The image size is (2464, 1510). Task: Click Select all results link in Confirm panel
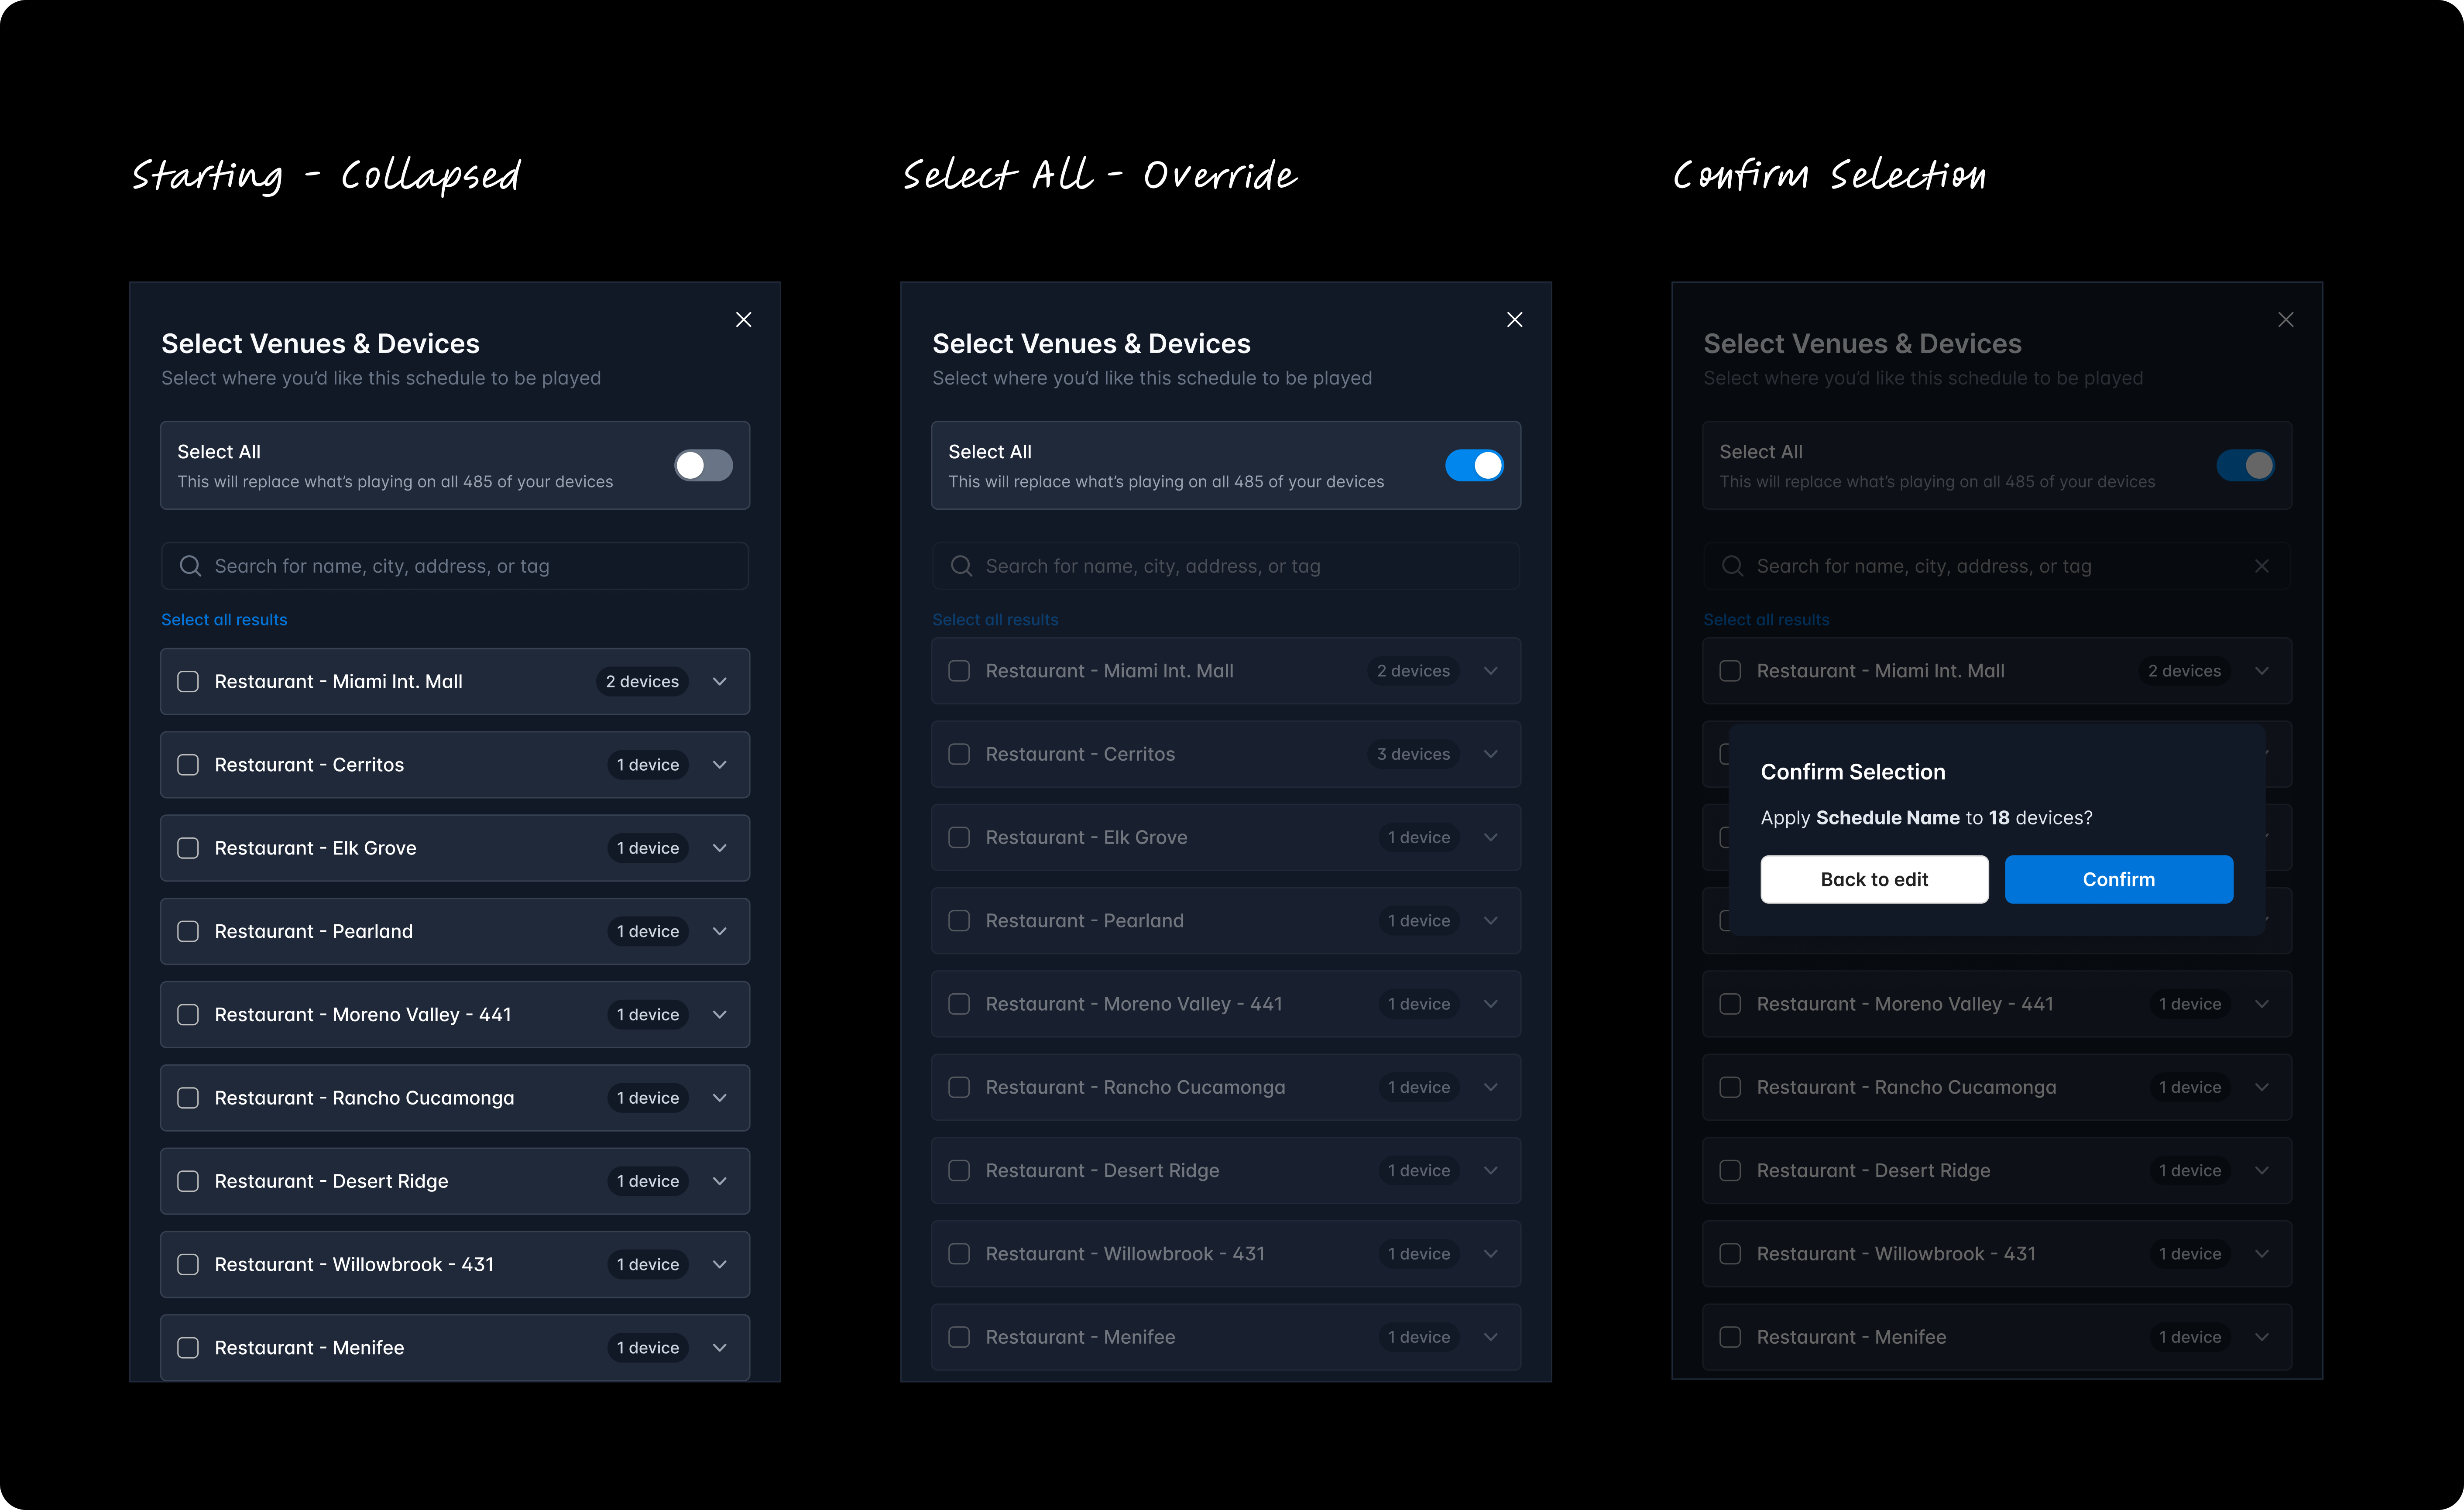coord(1766,620)
